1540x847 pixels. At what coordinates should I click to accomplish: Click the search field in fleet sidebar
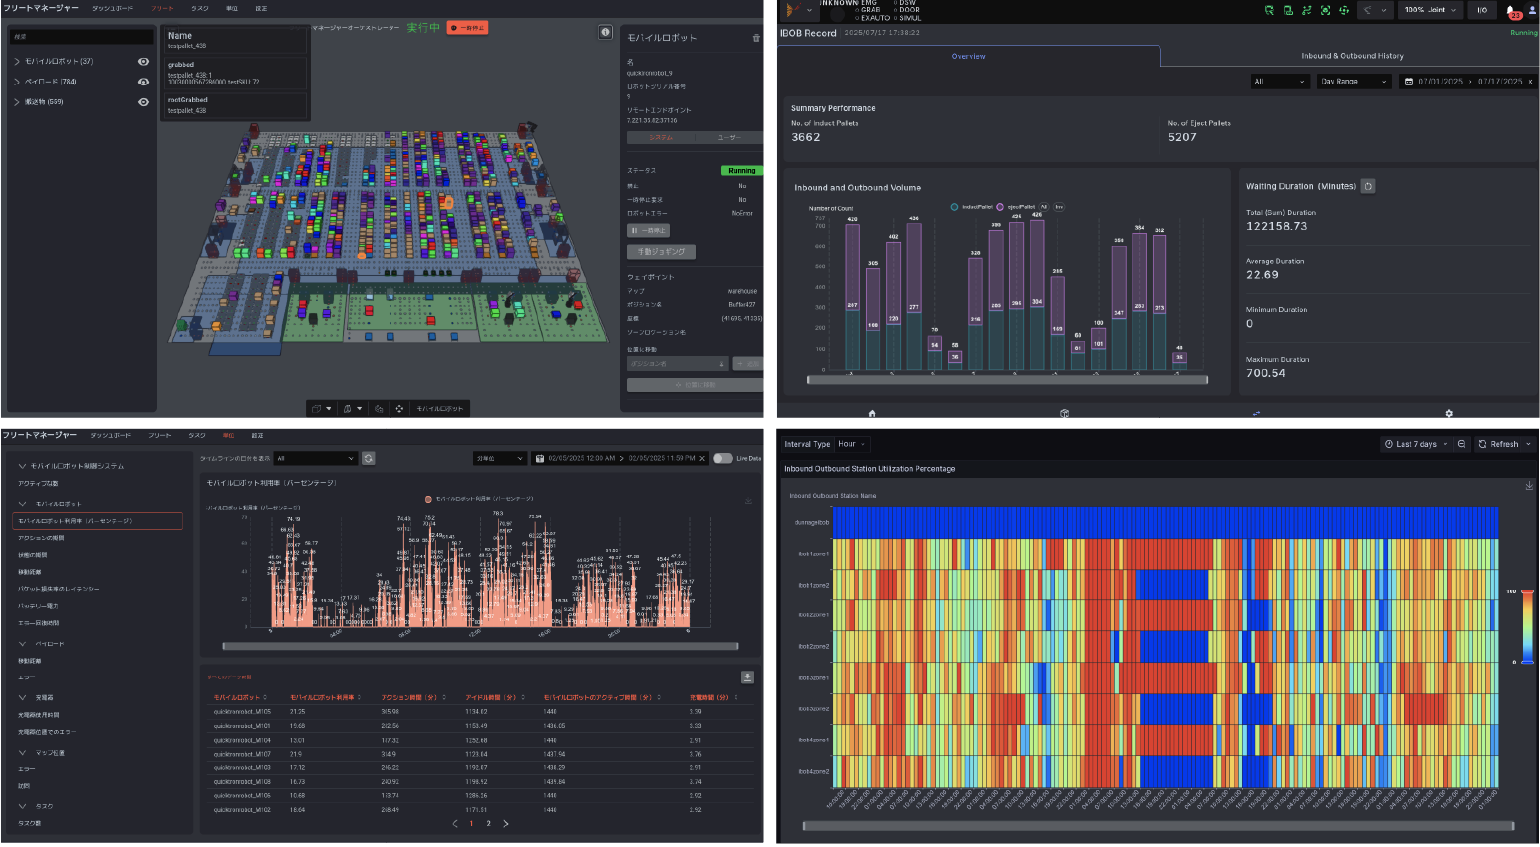point(82,37)
